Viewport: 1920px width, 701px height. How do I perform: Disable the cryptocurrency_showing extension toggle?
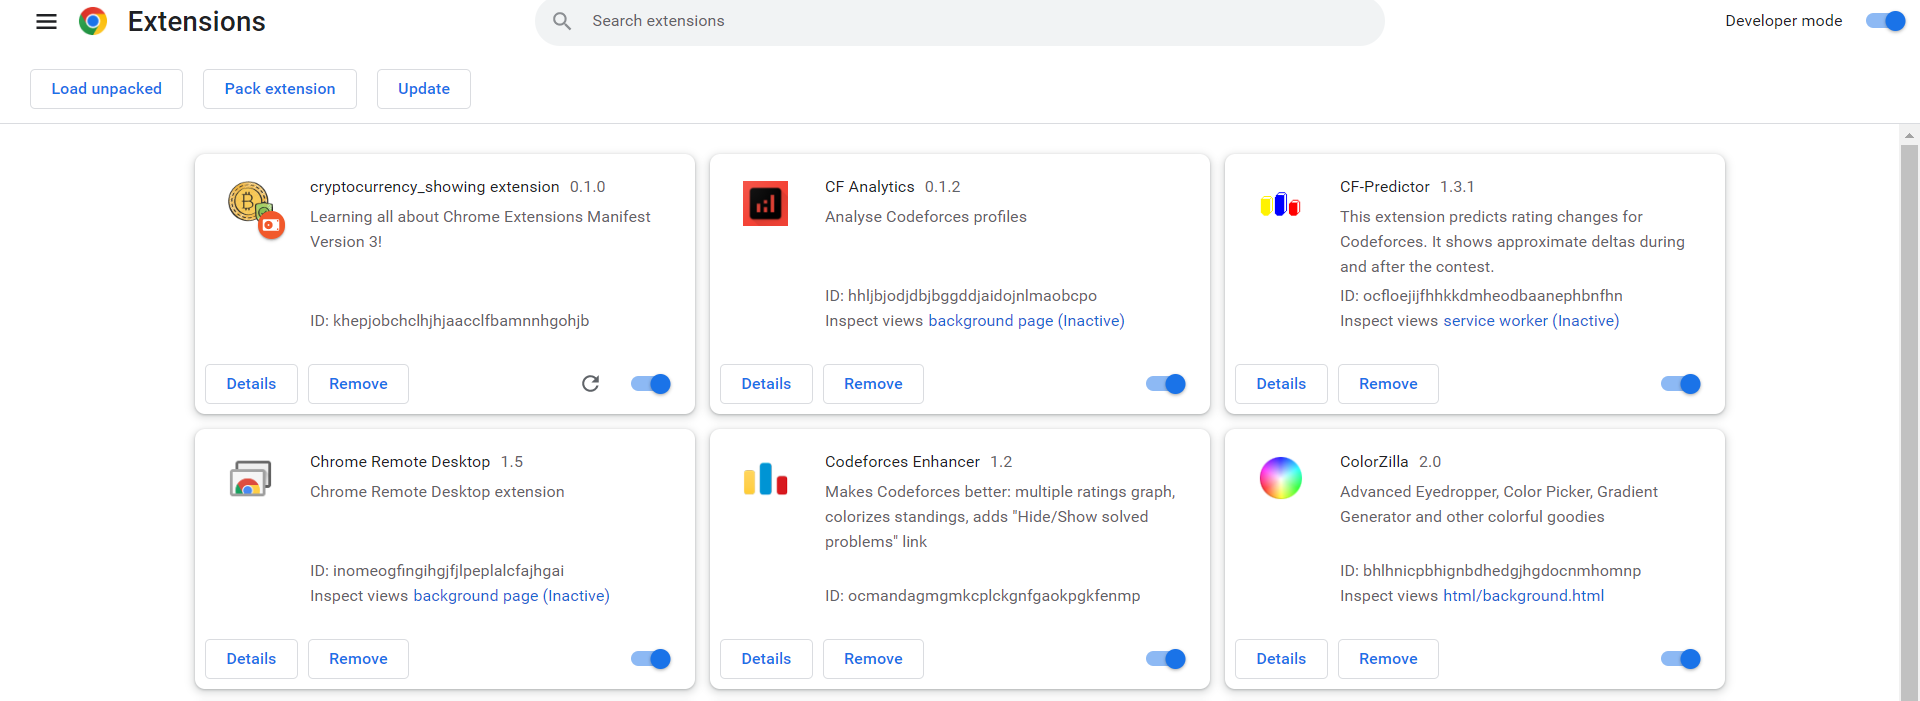(651, 384)
